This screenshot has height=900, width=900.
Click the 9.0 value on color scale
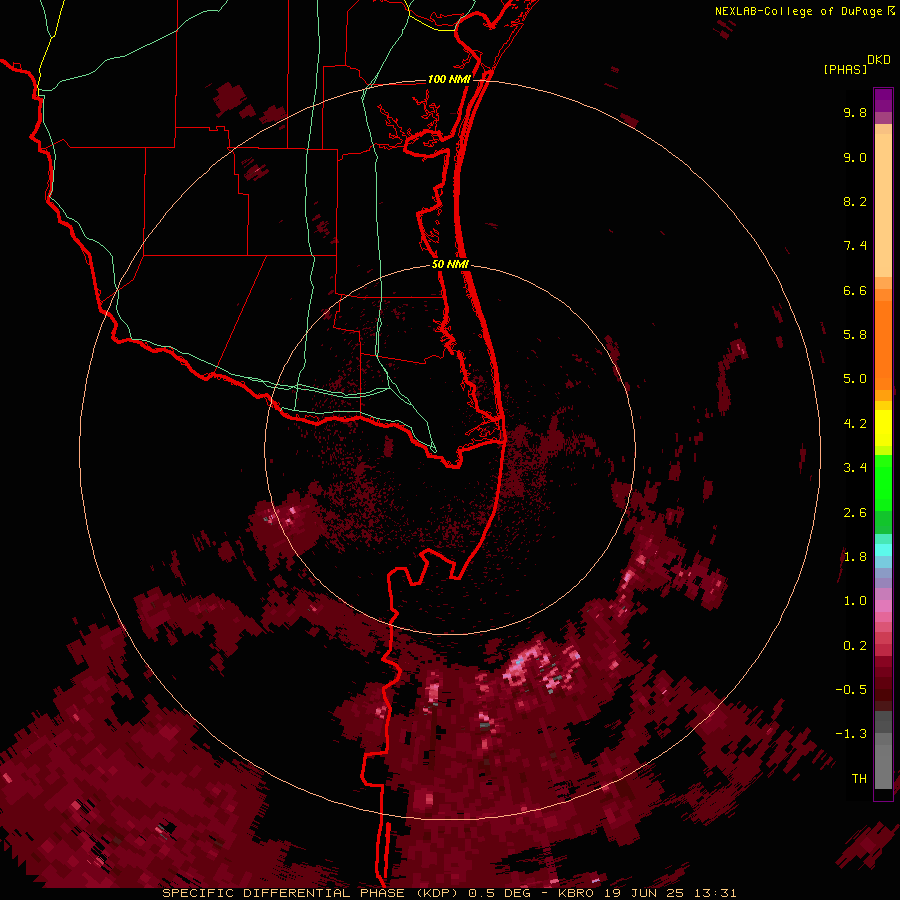855,157
